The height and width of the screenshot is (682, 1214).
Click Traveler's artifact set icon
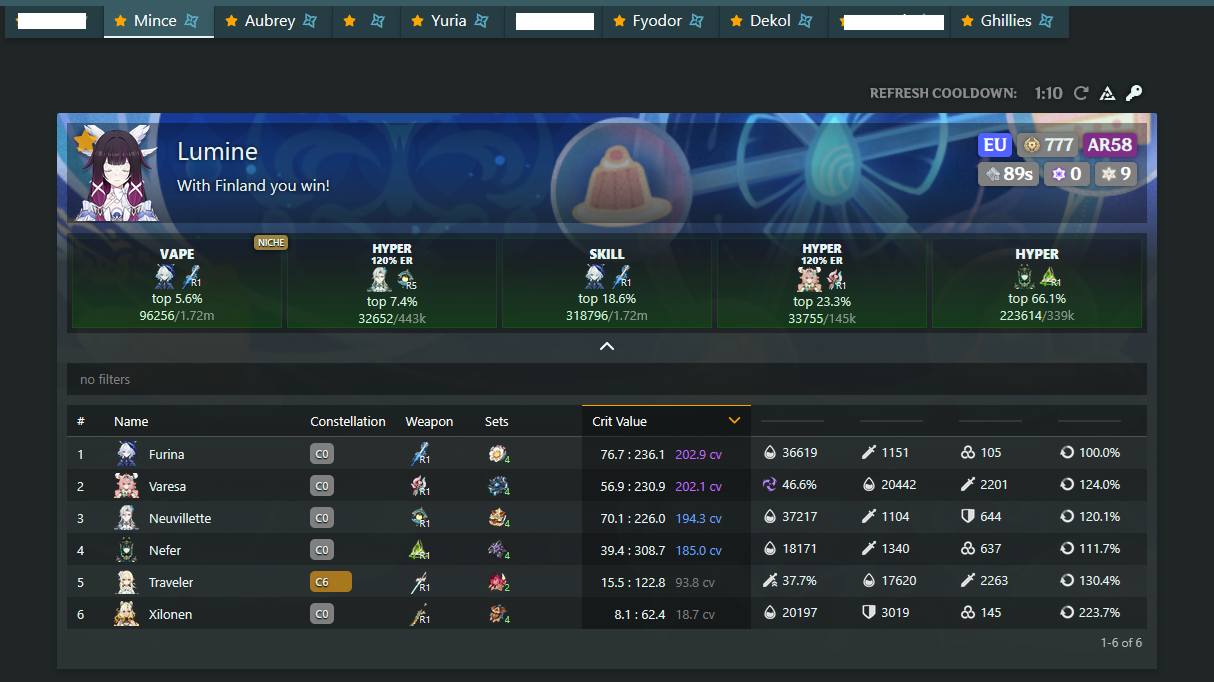coord(498,582)
